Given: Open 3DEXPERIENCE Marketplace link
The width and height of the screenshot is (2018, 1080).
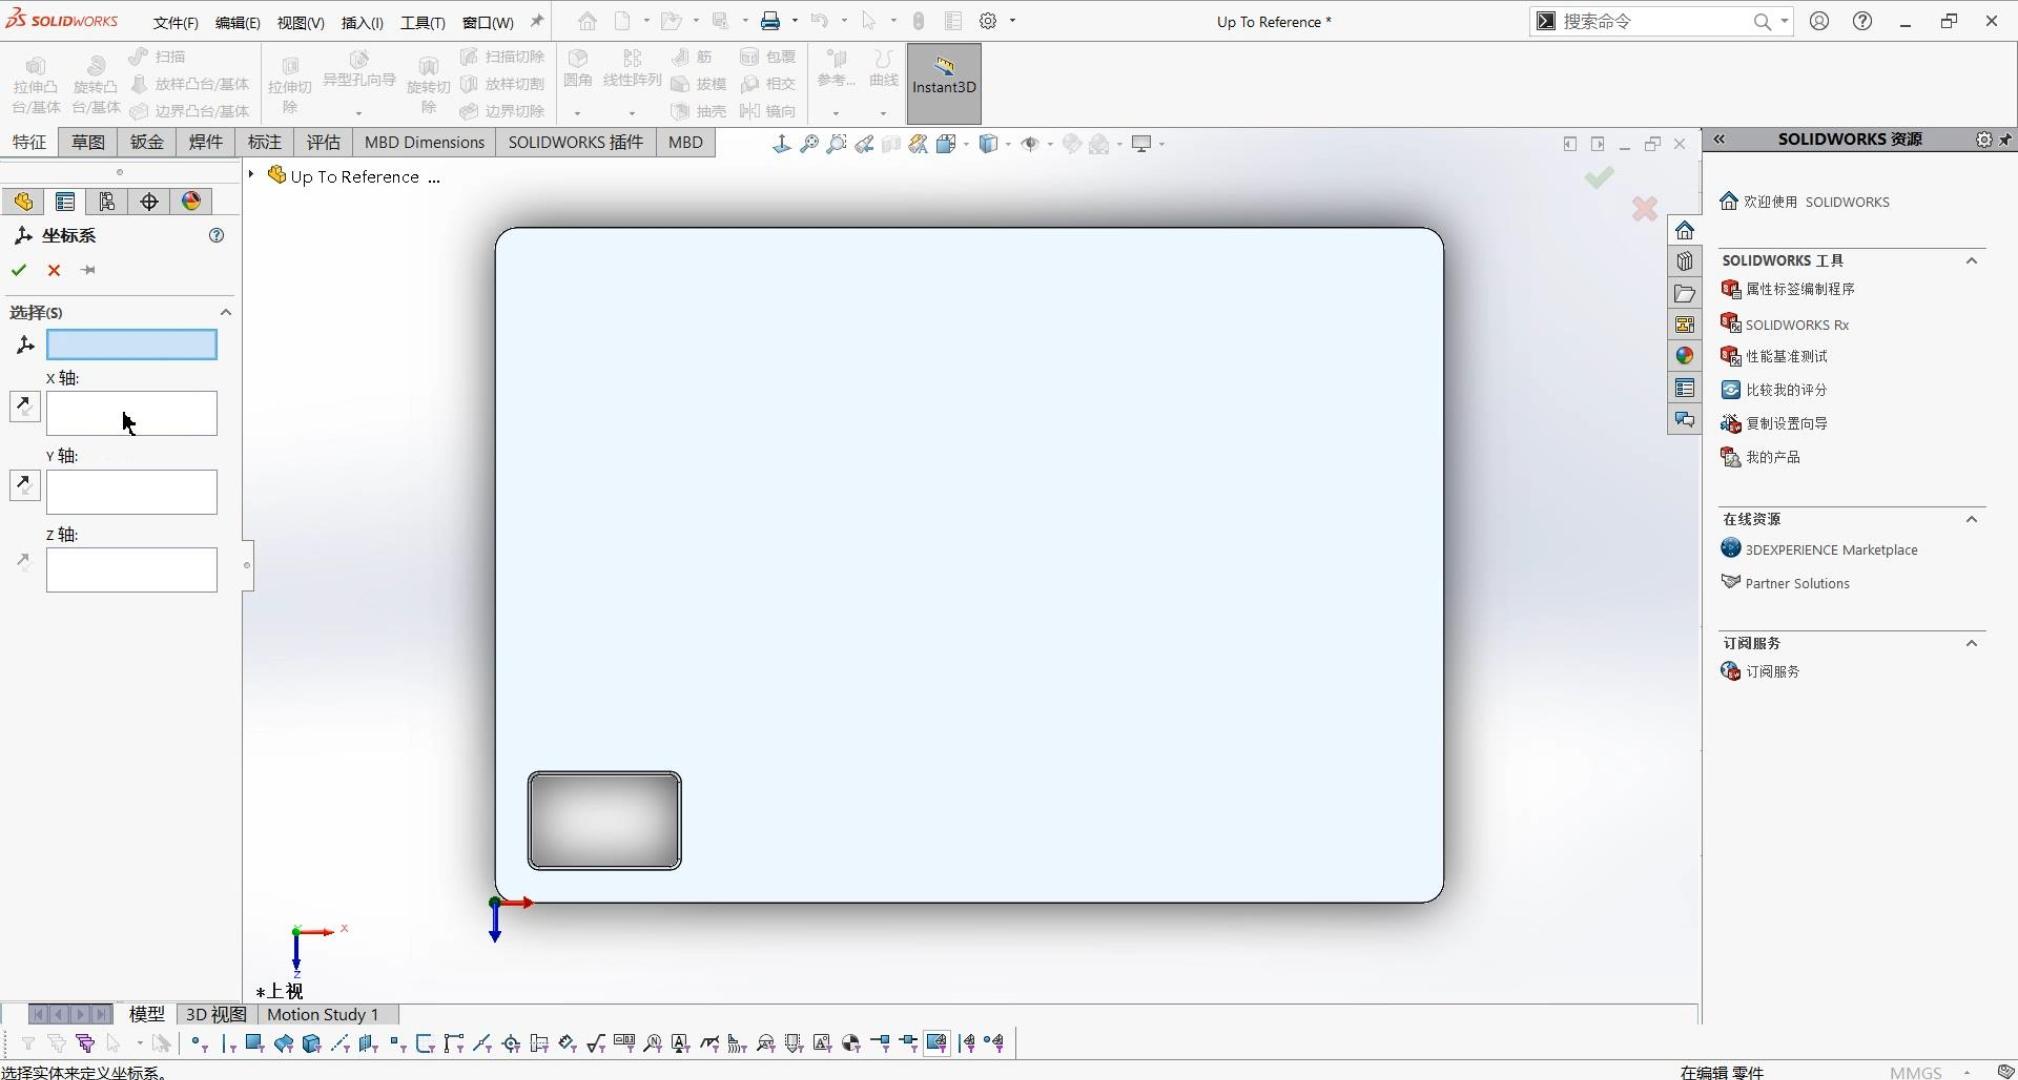Looking at the screenshot, I should tap(1830, 550).
